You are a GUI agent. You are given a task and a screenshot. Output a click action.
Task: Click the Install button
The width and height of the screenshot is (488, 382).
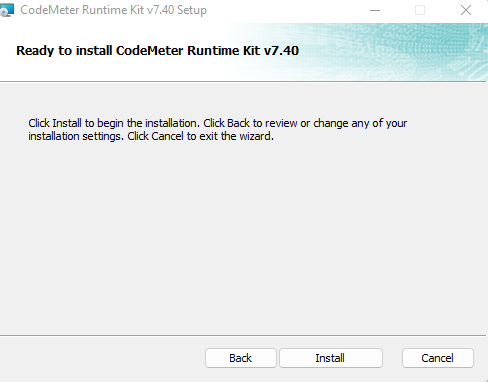pyautogui.click(x=331, y=358)
